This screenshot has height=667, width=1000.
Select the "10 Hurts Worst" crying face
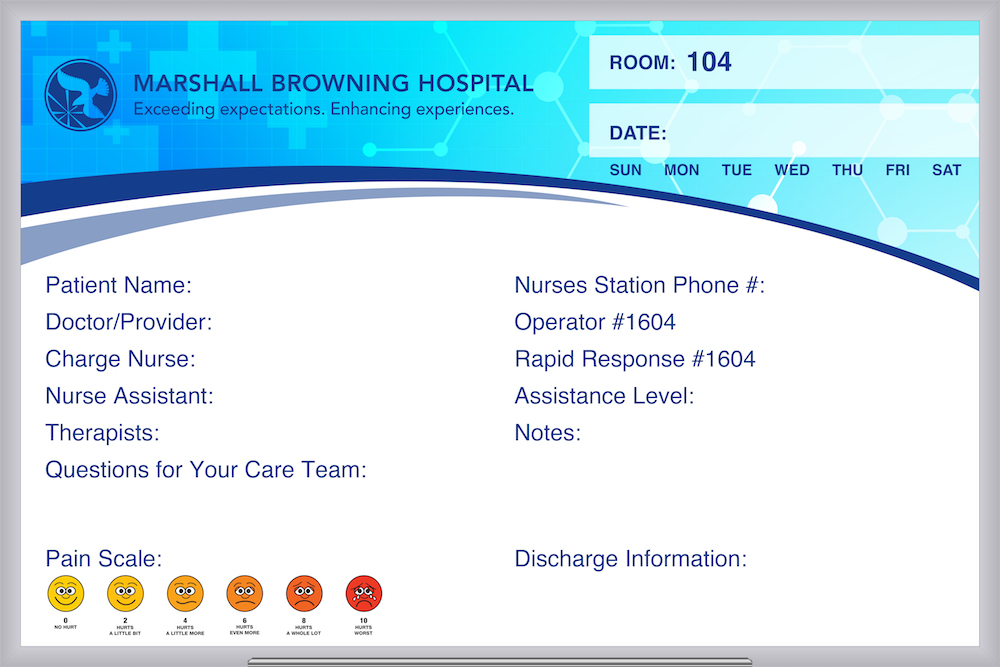363,591
